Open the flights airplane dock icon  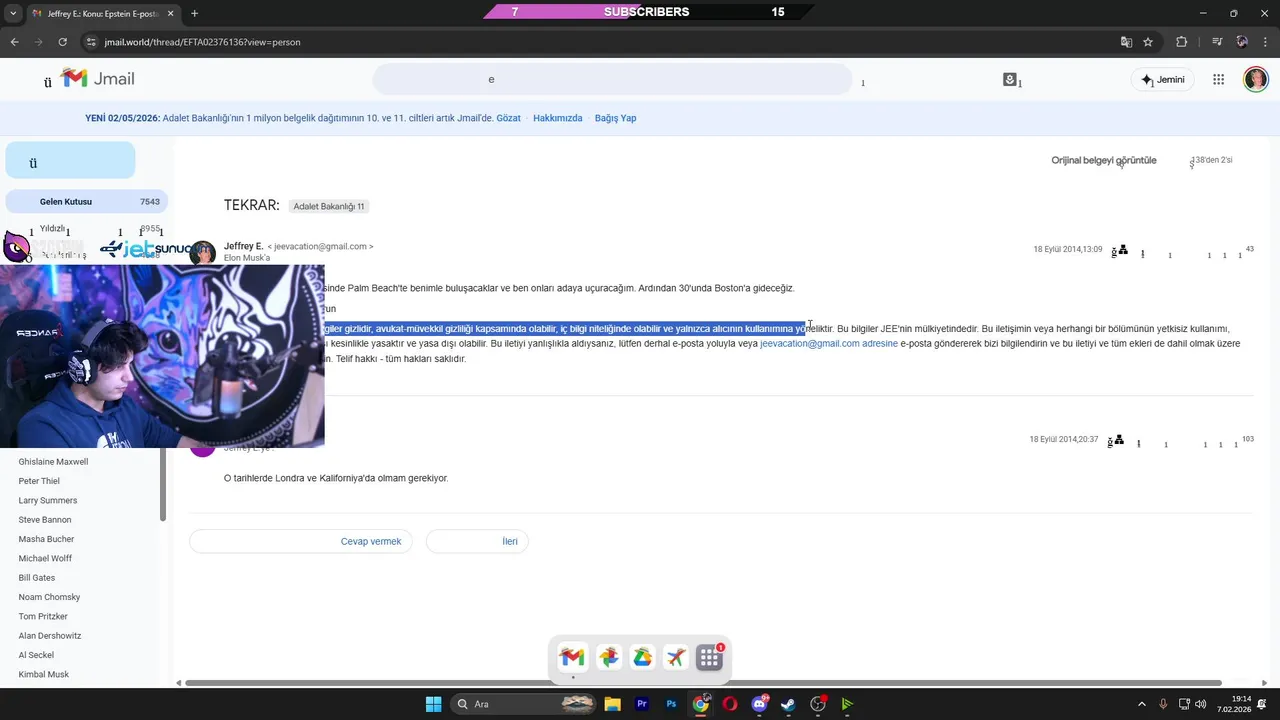coord(676,657)
